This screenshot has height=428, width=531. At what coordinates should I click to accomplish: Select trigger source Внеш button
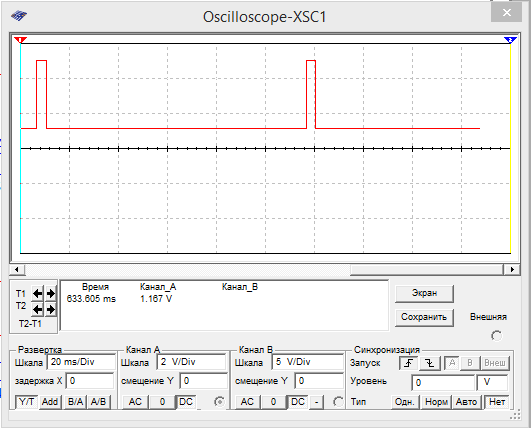(495, 363)
